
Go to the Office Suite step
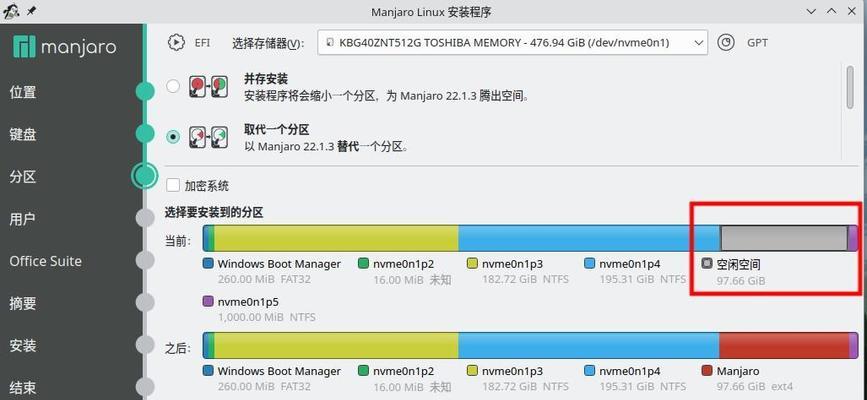tap(45, 261)
